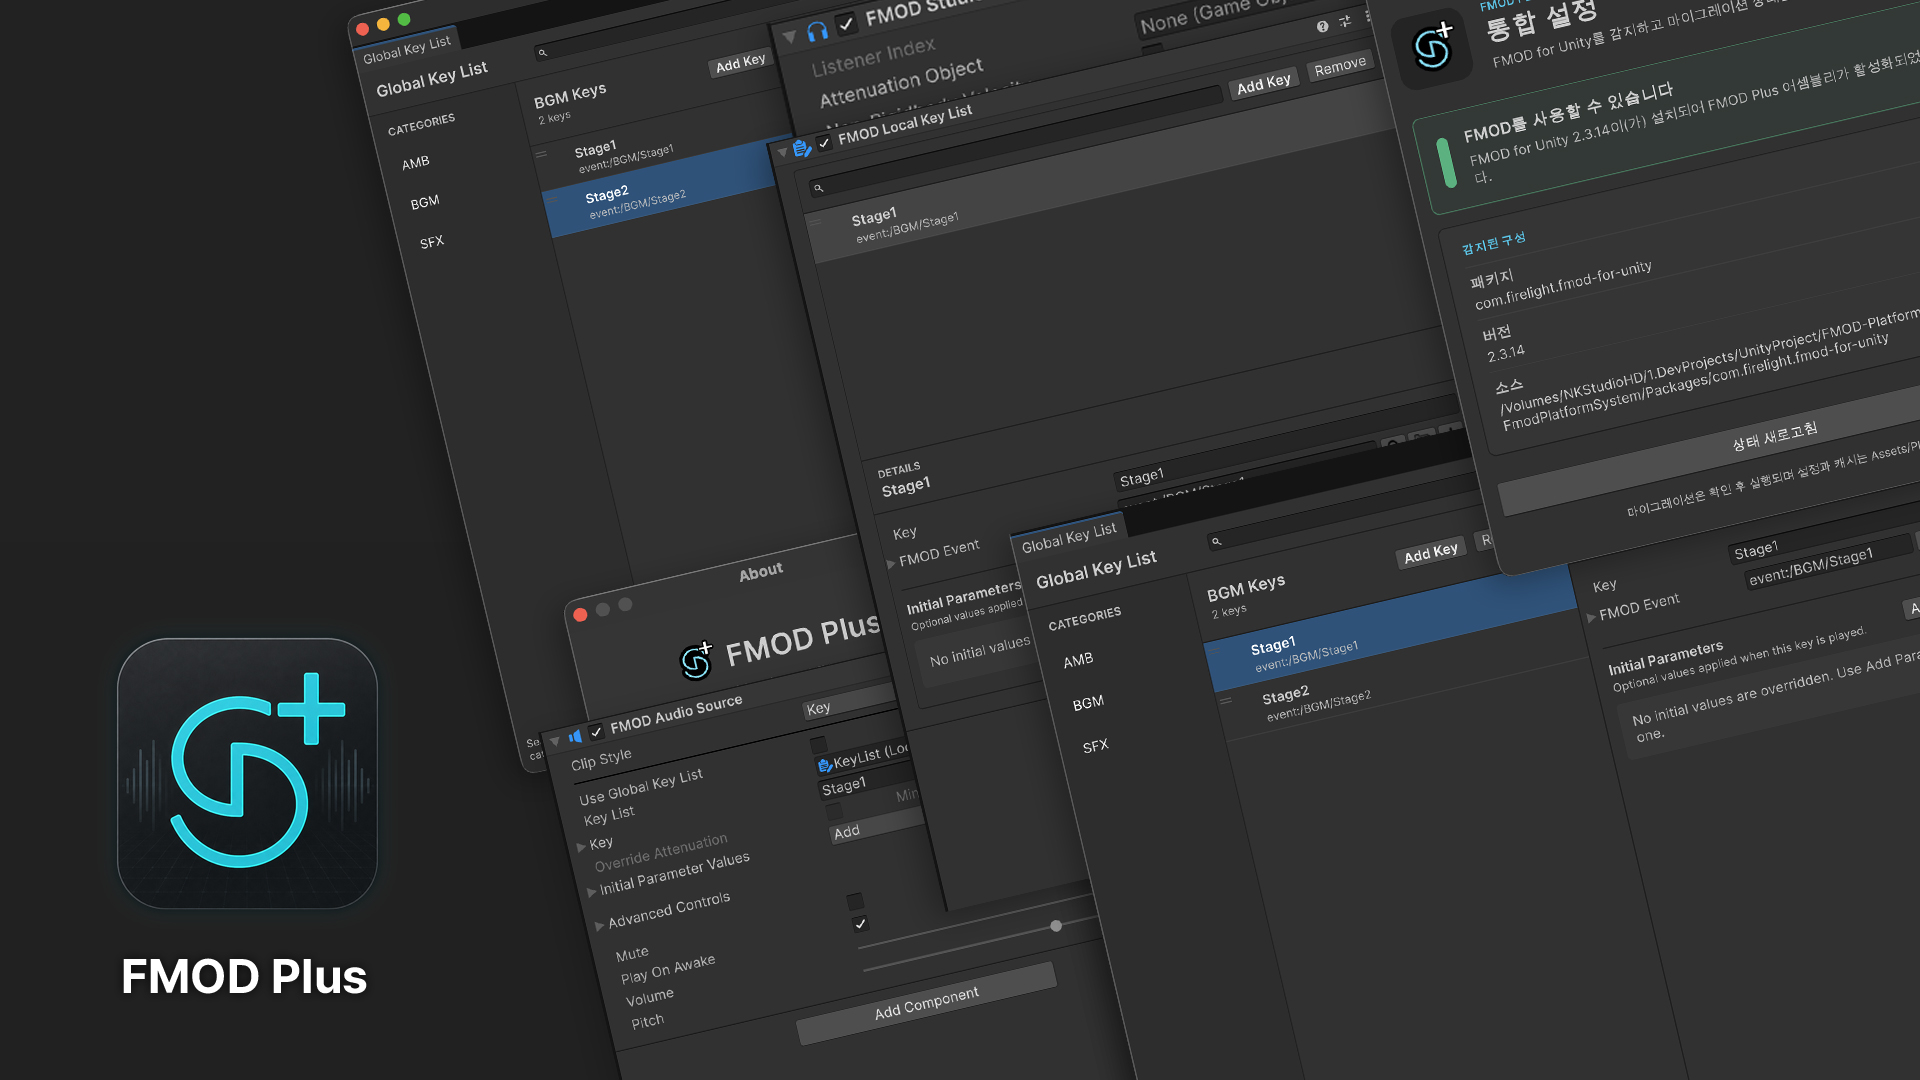Screen dimensions: 1920x1080
Task: Click Stage1 key field in FMOD Audio Source
Action: (x=868, y=783)
